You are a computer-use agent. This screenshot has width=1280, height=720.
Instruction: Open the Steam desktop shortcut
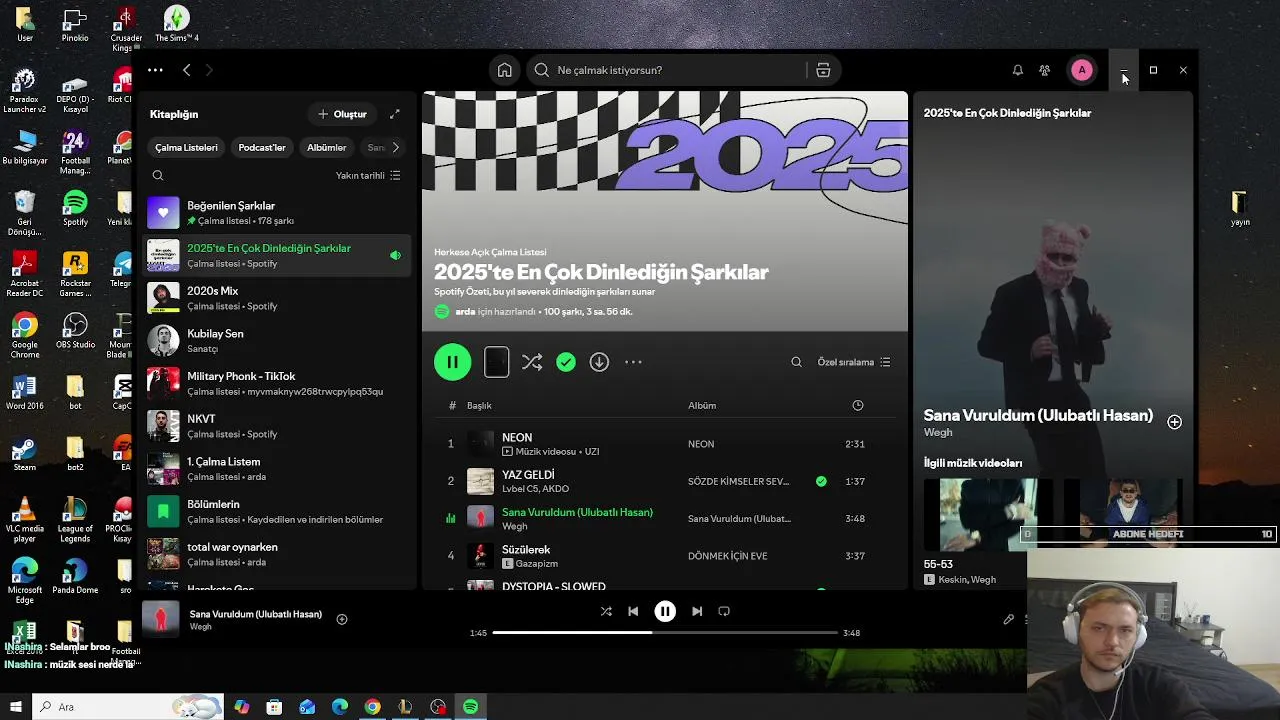click(24, 455)
